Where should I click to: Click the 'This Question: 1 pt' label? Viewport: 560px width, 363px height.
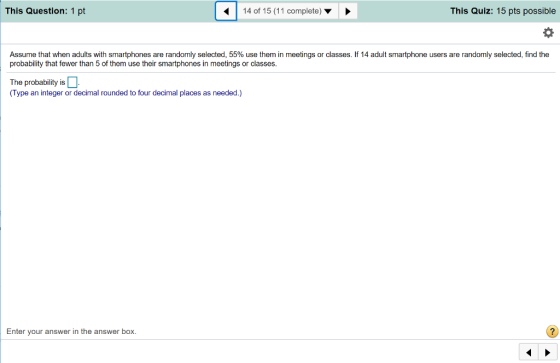click(x=45, y=11)
